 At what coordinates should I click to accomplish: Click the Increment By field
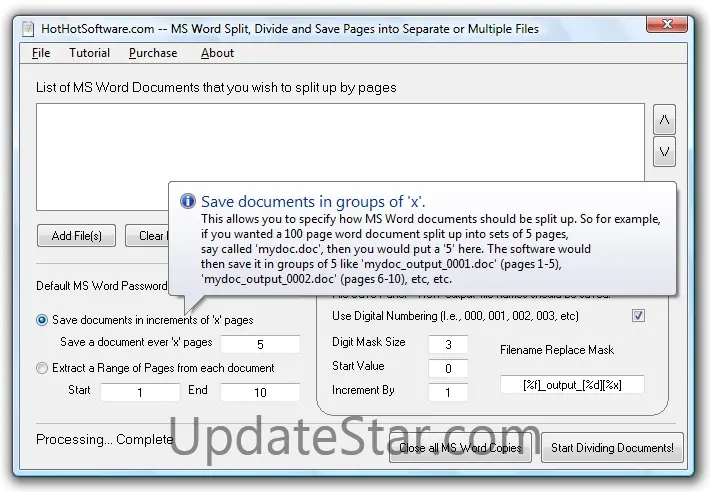click(x=448, y=392)
